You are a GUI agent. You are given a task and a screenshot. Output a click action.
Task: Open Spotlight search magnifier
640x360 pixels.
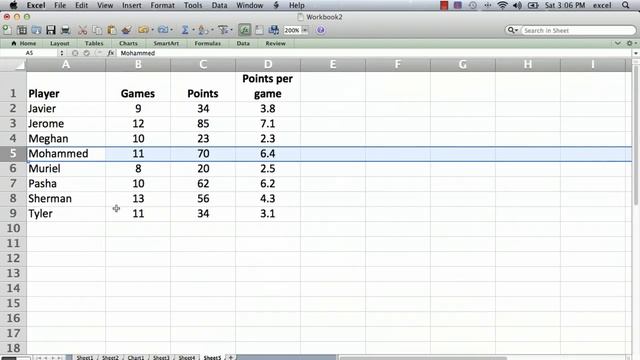pyautogui.click(x=626, y=5)
